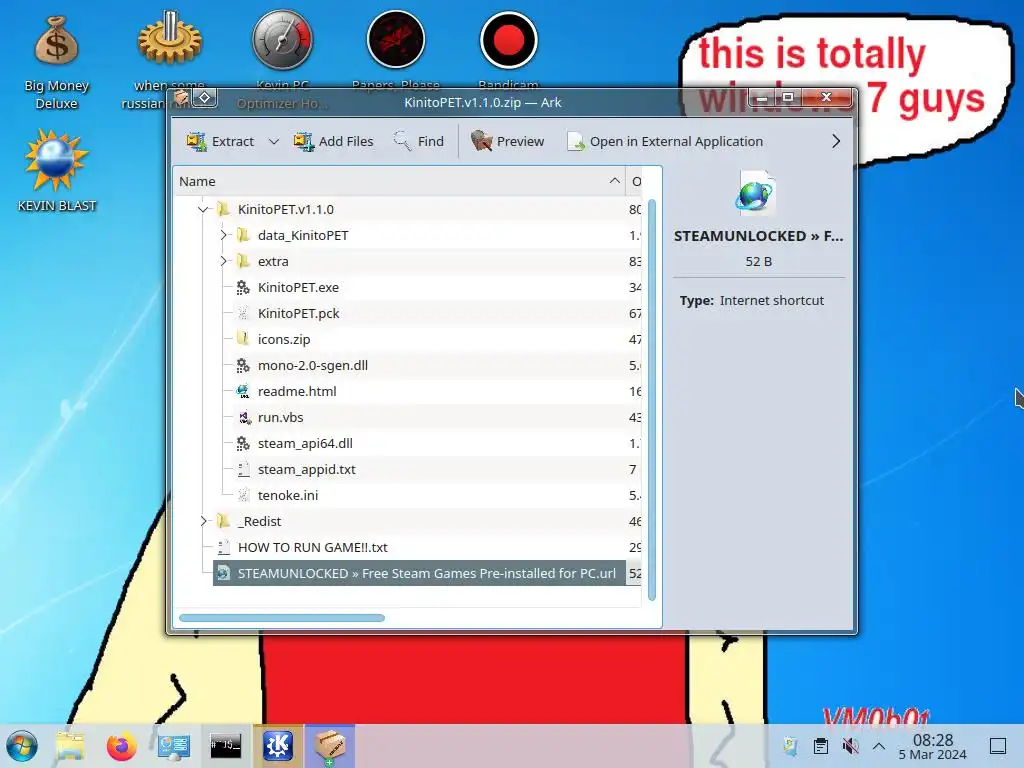Viewport: 1024px width, 768px height.
Task: Unmute audio via the volume tray icon
Action: pos(850,746)
